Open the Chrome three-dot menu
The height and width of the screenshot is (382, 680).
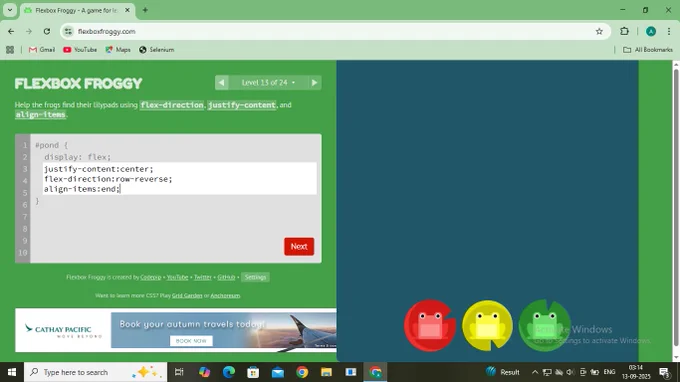pyautogui.click(x=668, y=31)
